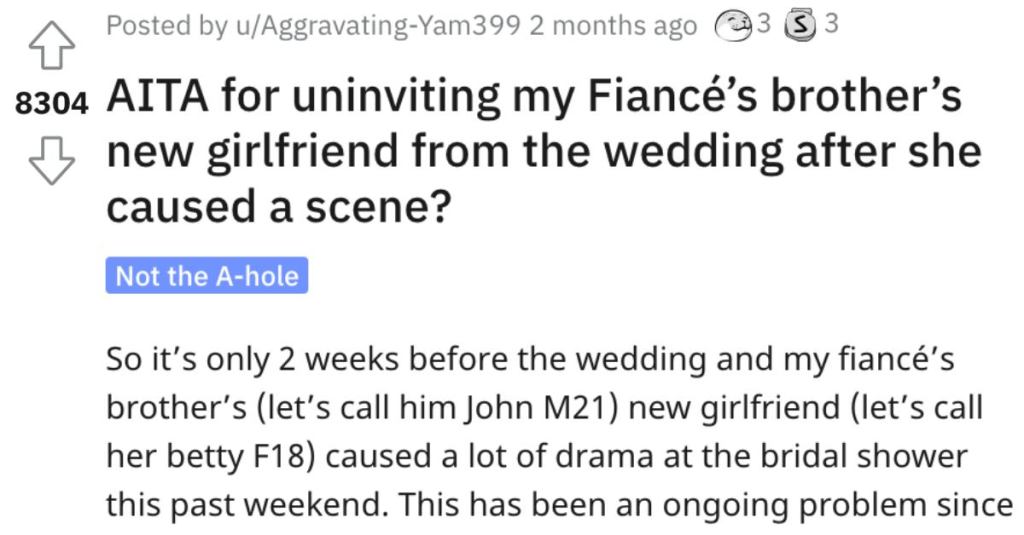Click 'bridal shower' in the body text
This screenshot has width=1024, height=535.
point(865,456)
